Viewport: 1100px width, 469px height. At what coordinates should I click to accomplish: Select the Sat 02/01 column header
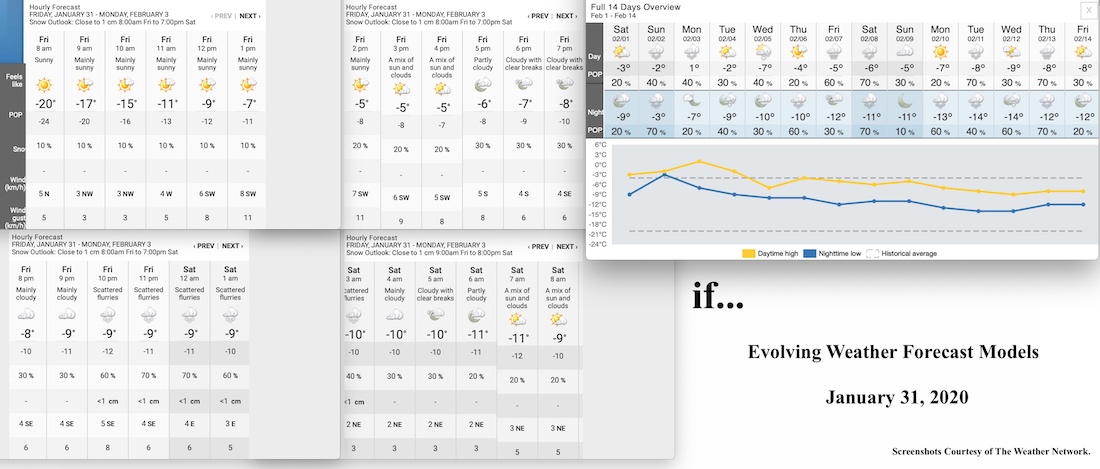click(621, 32)
